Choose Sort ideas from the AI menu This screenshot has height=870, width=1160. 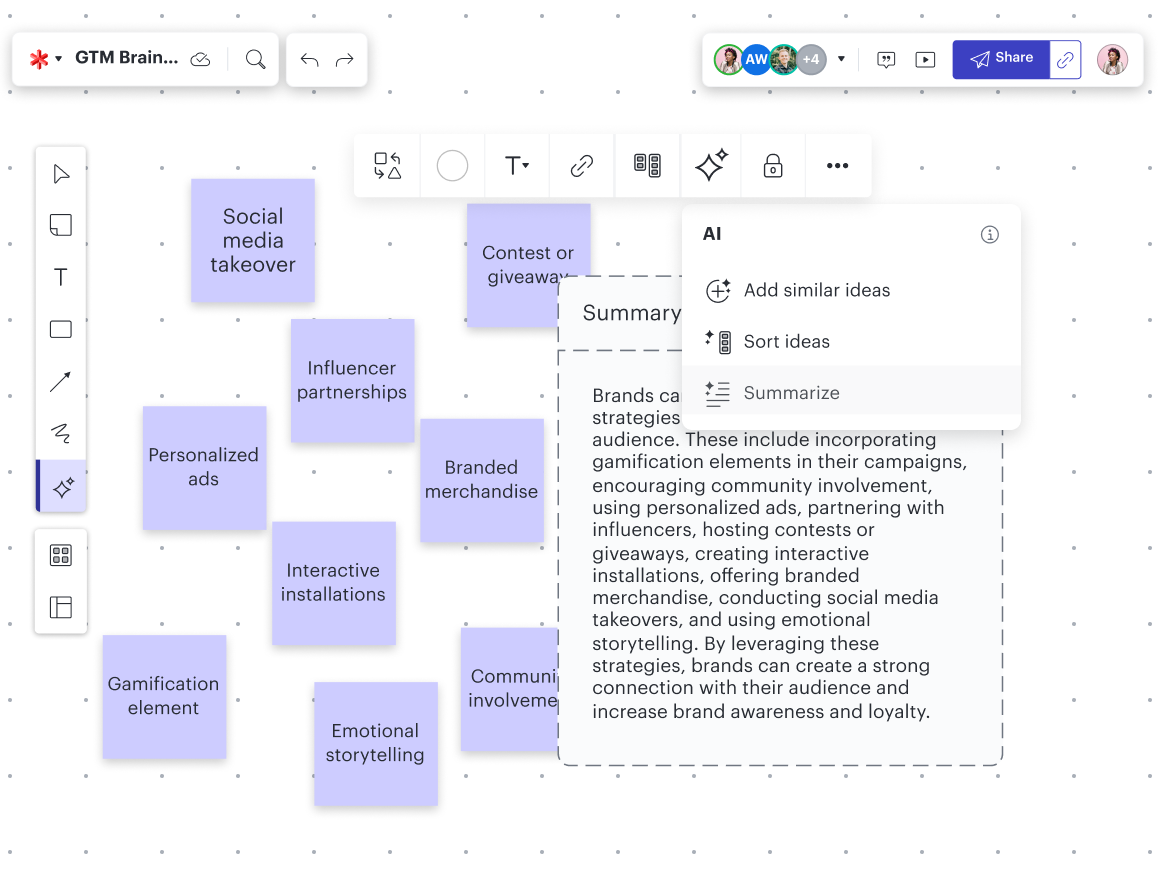pos(786,341)
